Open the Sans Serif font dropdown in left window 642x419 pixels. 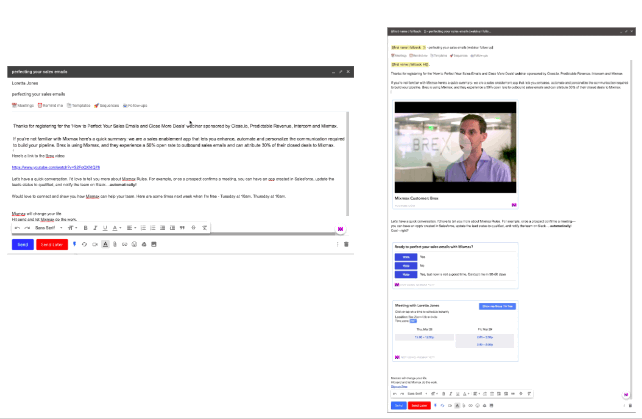click(48, 228)
